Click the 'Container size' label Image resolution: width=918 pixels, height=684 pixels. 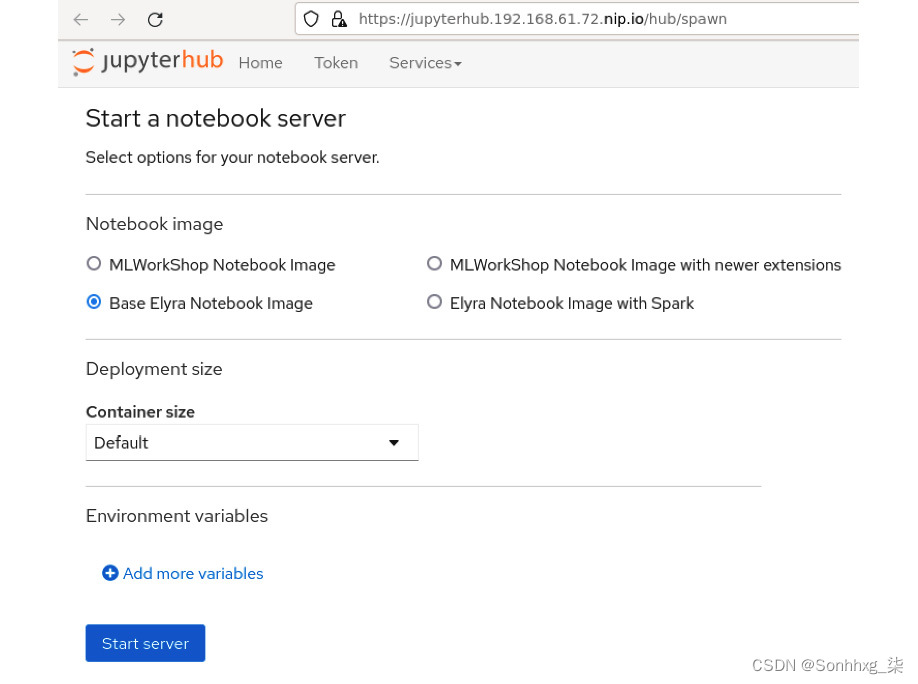(141, 412)
